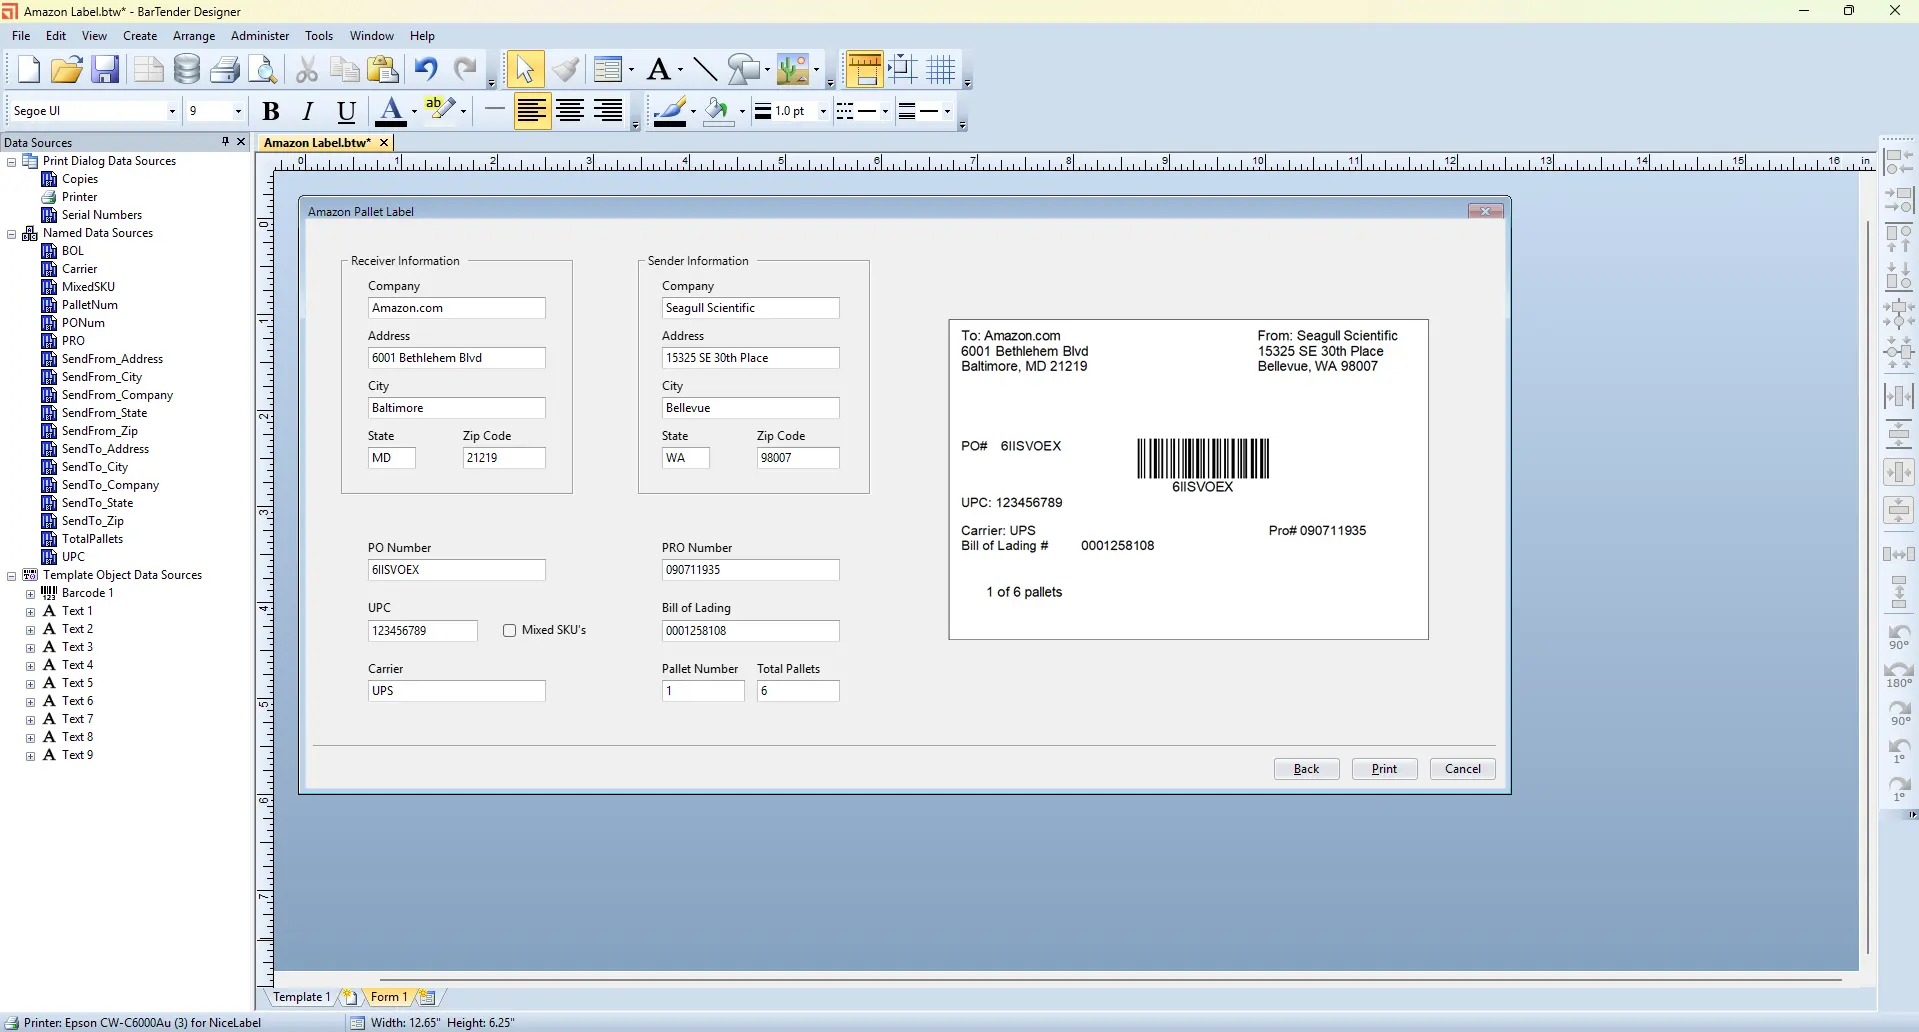Screen dimensions: 1919x1032
Task: Select the pointer selection tool
Action: coord(524,69)
